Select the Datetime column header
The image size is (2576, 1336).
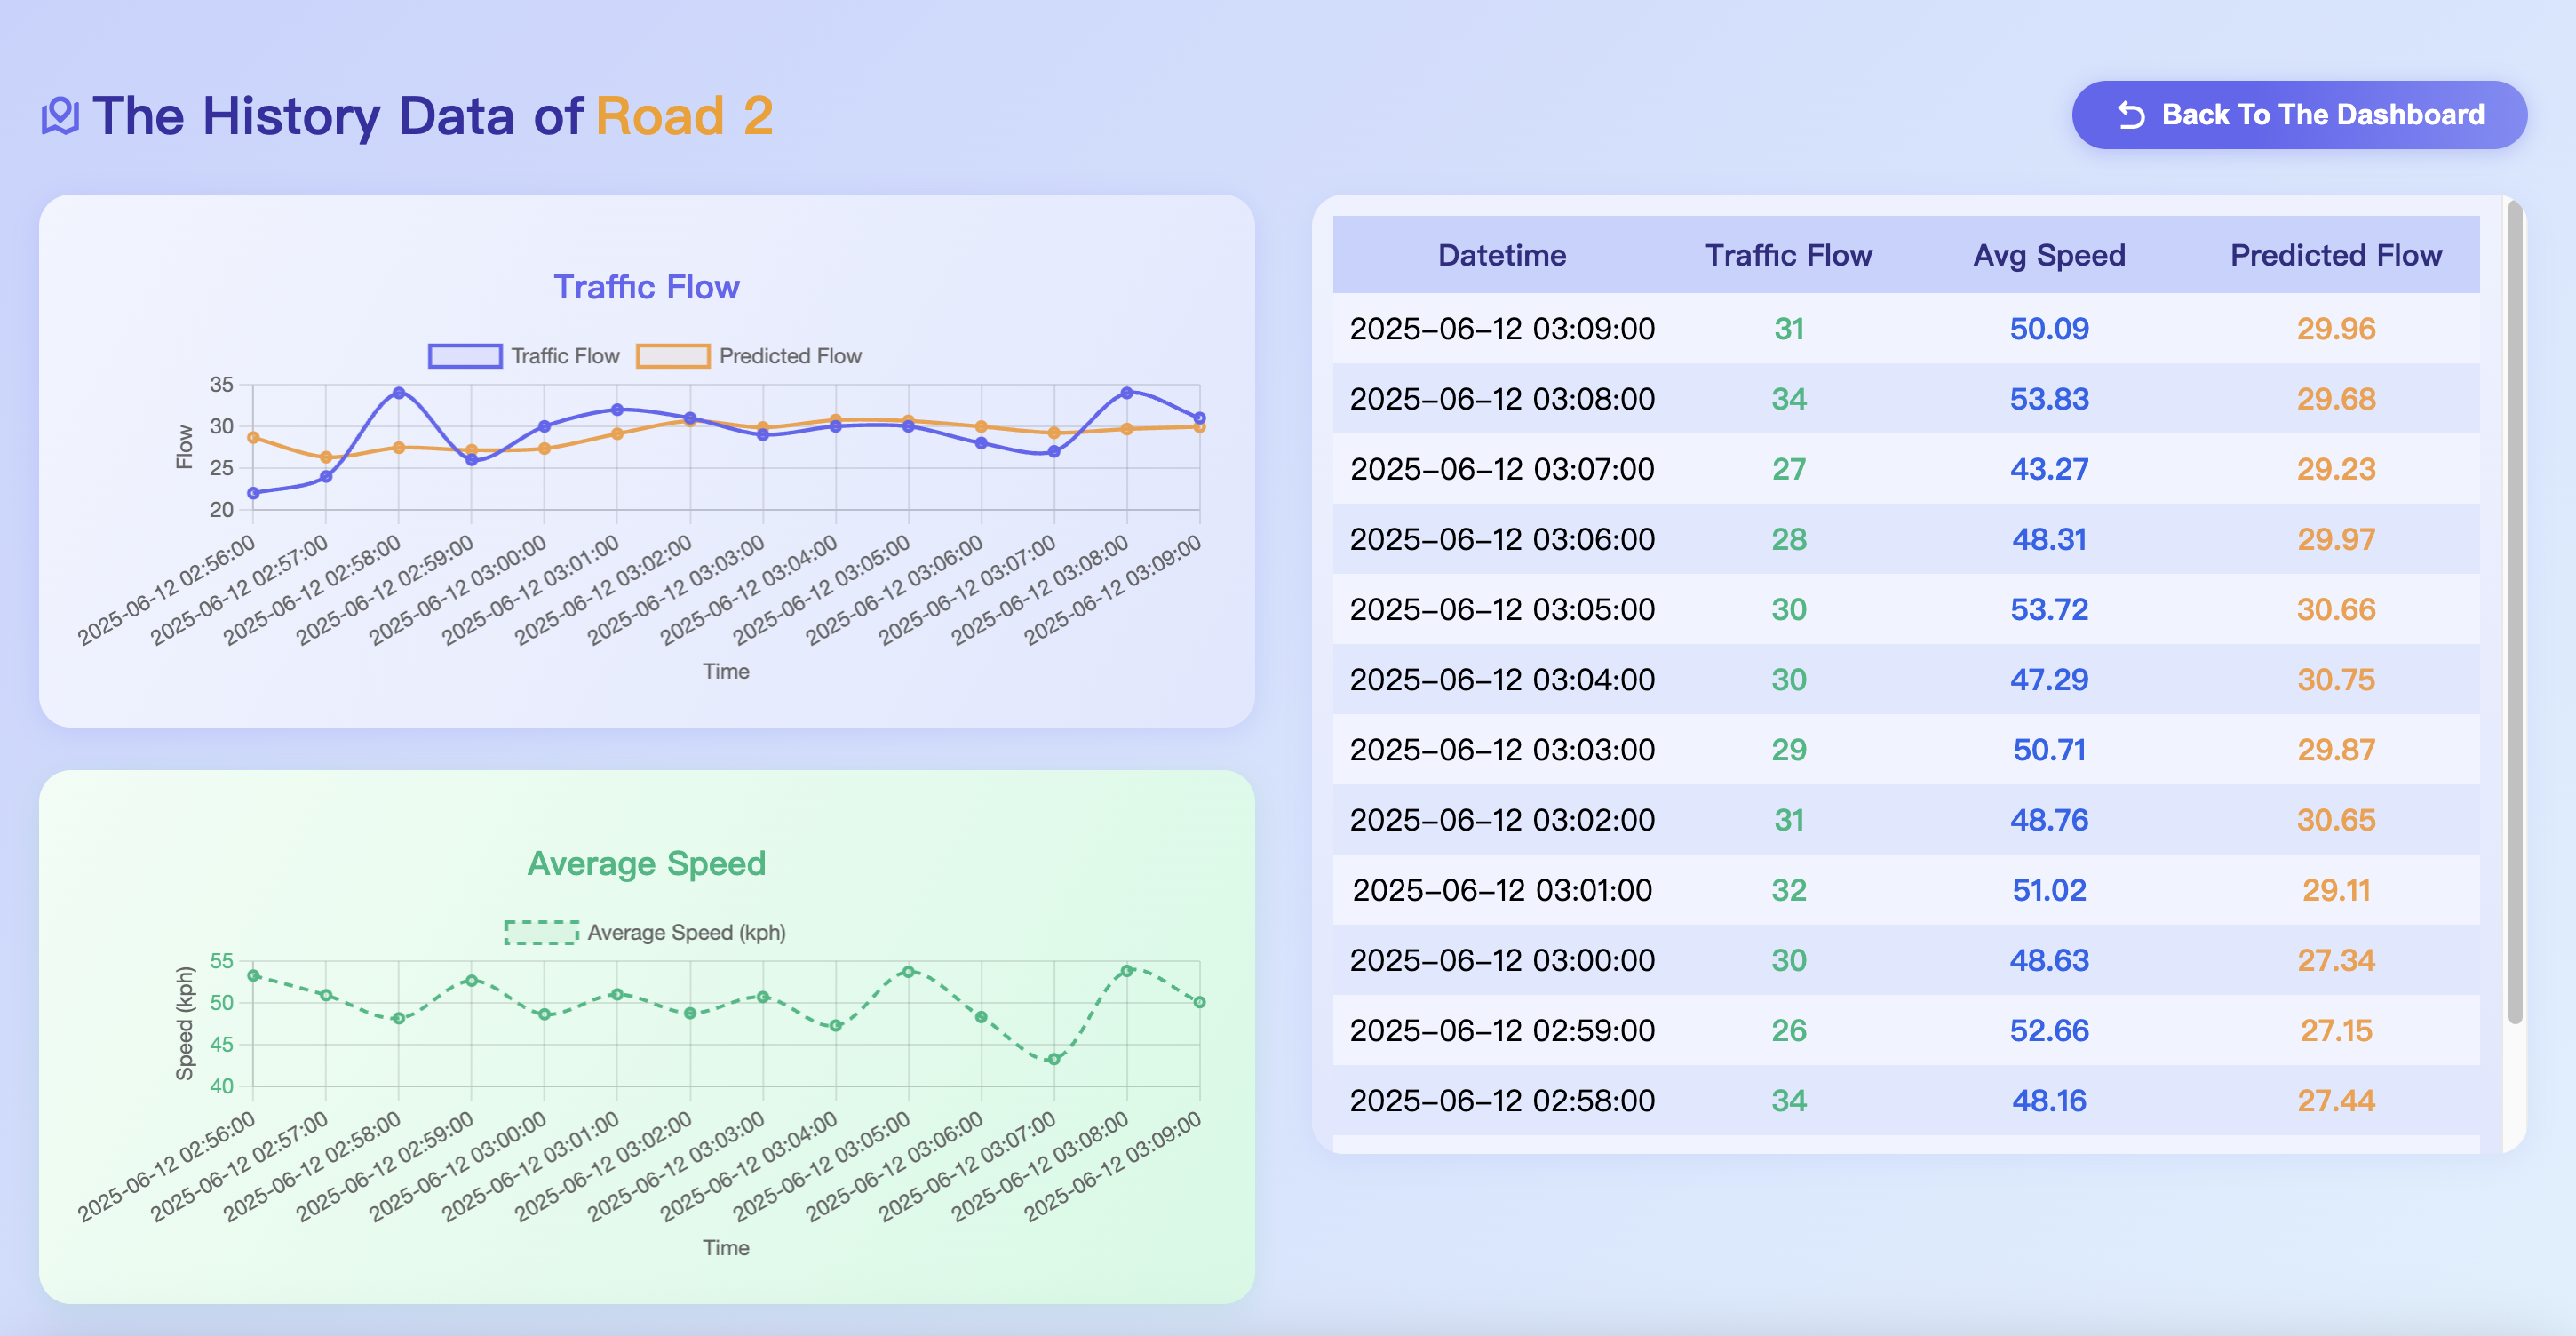coord(1502,255)
